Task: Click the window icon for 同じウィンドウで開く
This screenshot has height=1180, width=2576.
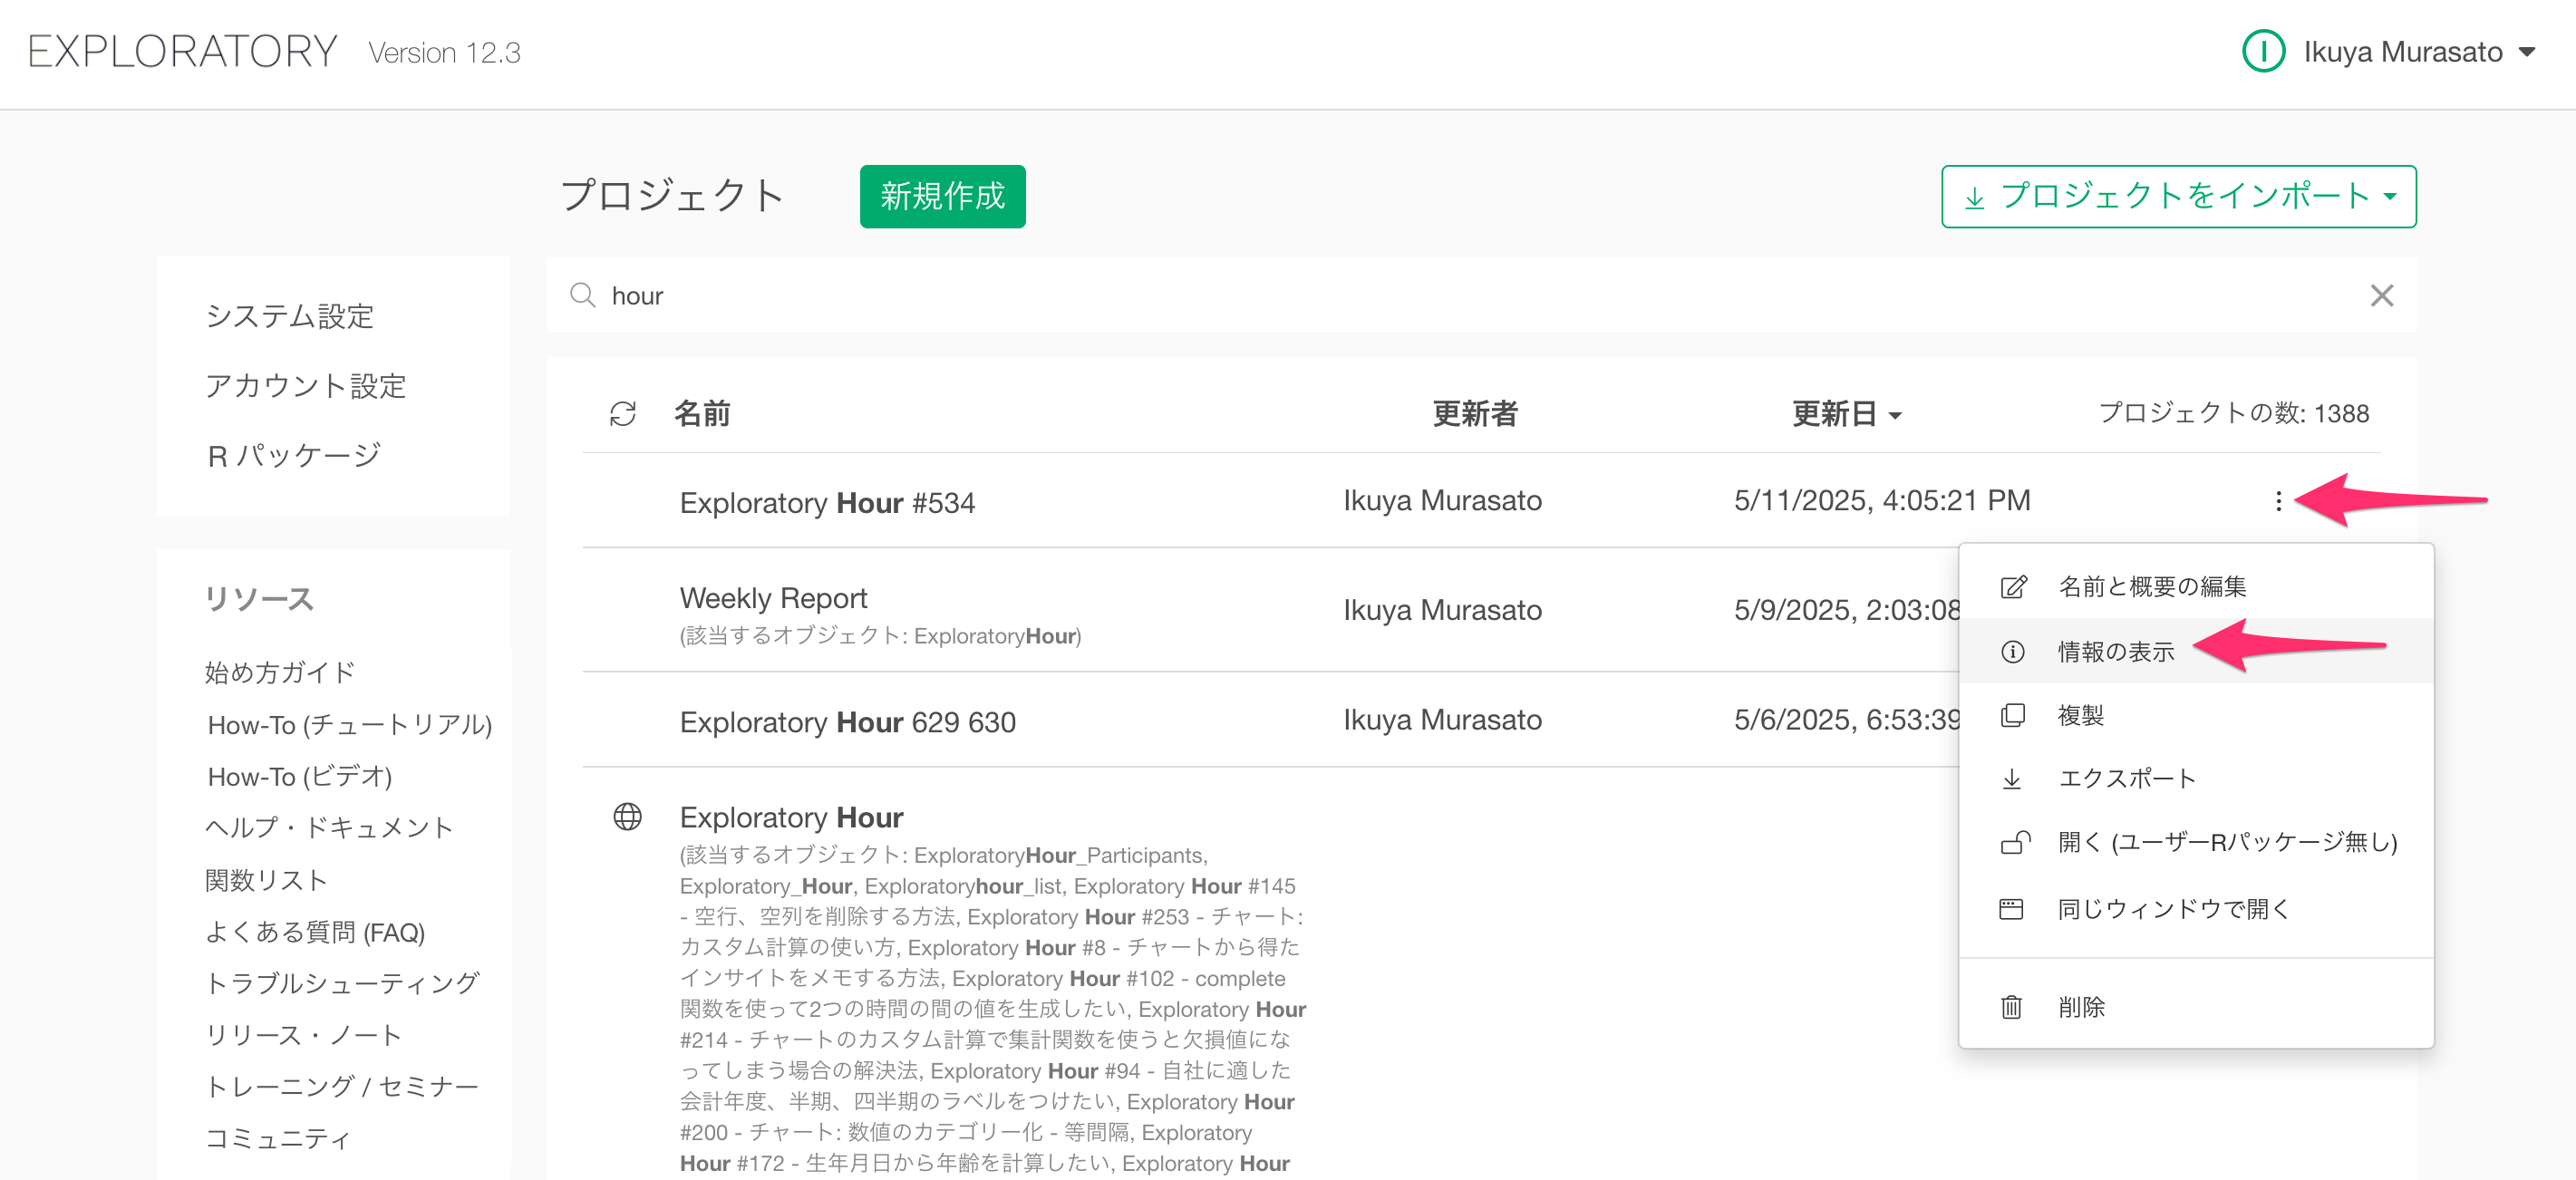Action: pyautogui.click(x=2011, y=908)
